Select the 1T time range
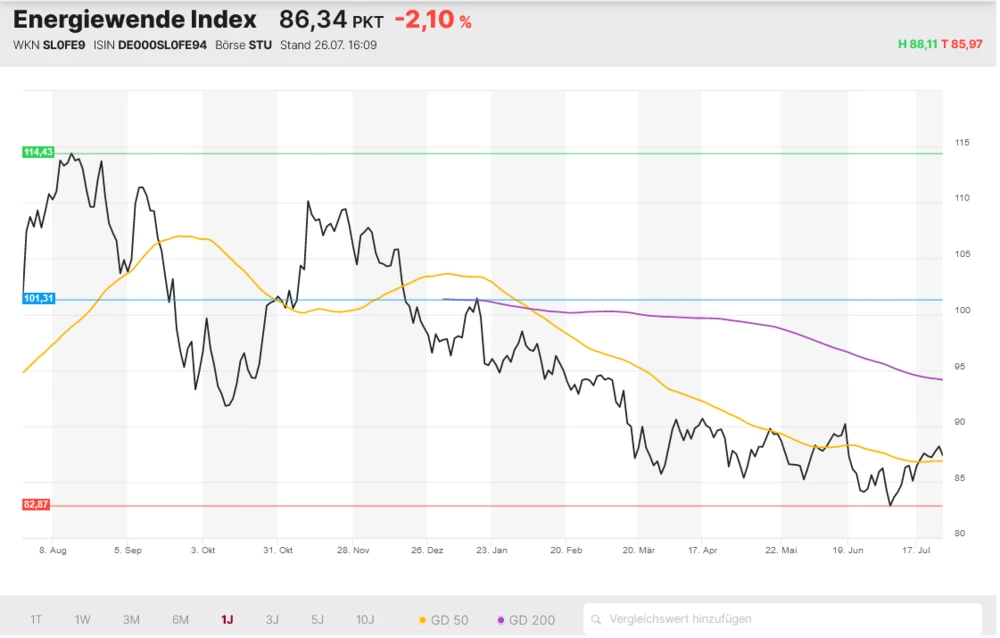Viewport: 1000px width, 638px height. 36,620
